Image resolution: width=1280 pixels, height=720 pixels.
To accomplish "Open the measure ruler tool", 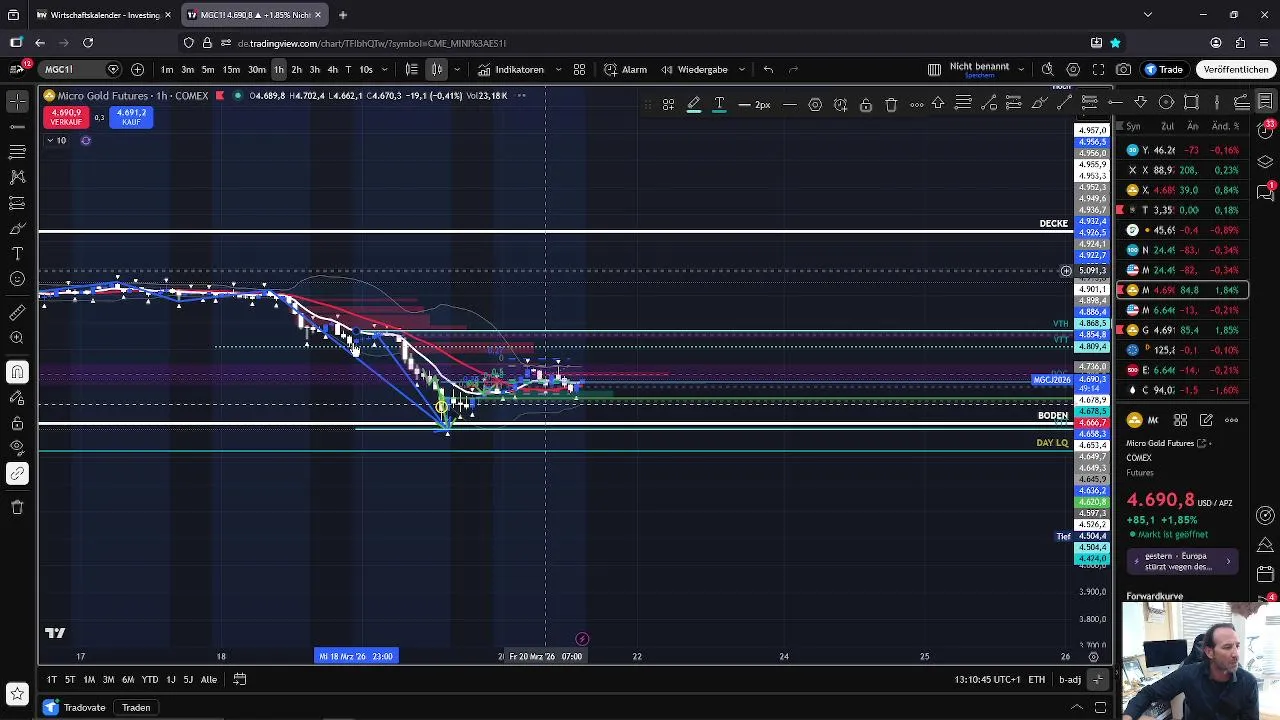I will [x=17, y=313].
